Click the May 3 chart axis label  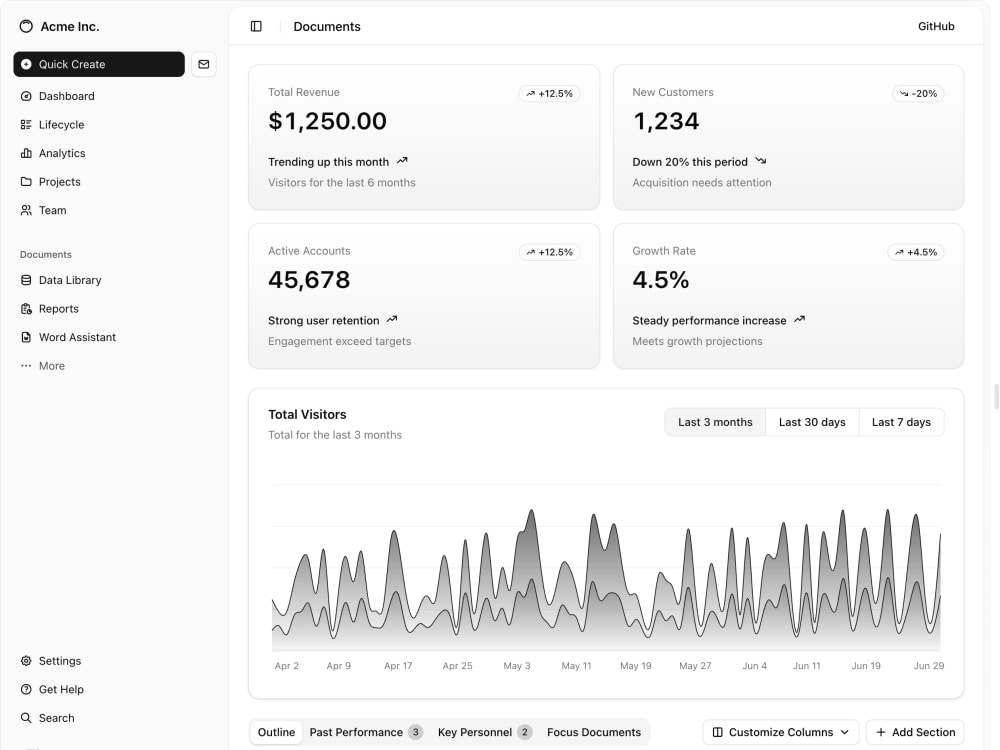[x=517, y=666]
